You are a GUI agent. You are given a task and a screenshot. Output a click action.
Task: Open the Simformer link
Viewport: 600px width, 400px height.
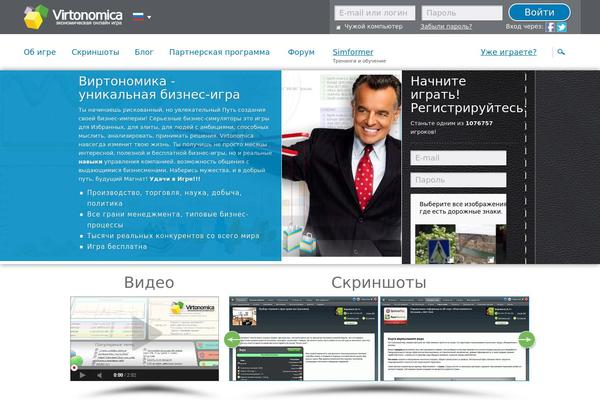click(x=353, y=52)
